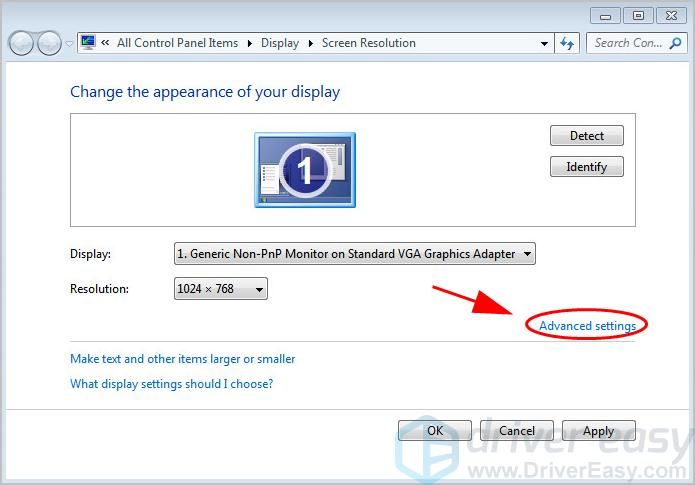695x485 pixels.
Task: Click the Control Panel icon in address bar
Action: point(88,43)
